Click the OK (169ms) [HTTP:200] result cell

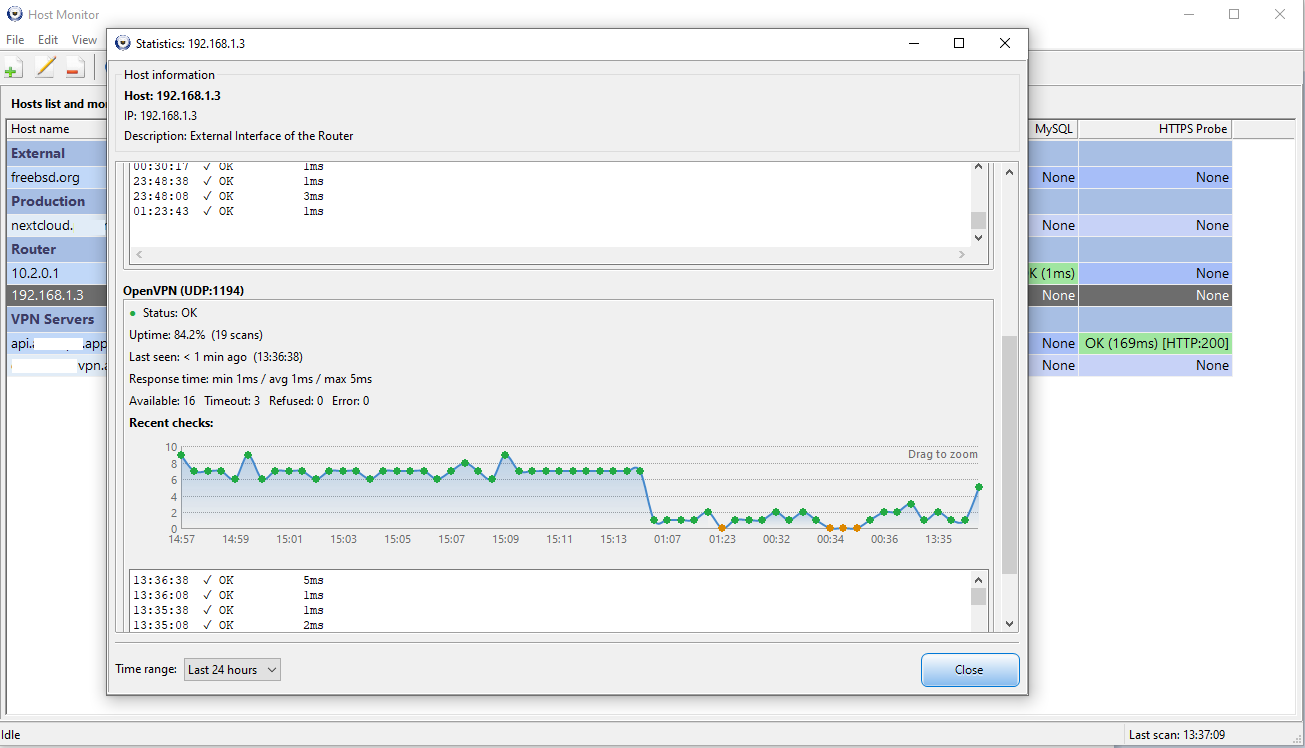pyautogui.click(x=1155, y=342)
